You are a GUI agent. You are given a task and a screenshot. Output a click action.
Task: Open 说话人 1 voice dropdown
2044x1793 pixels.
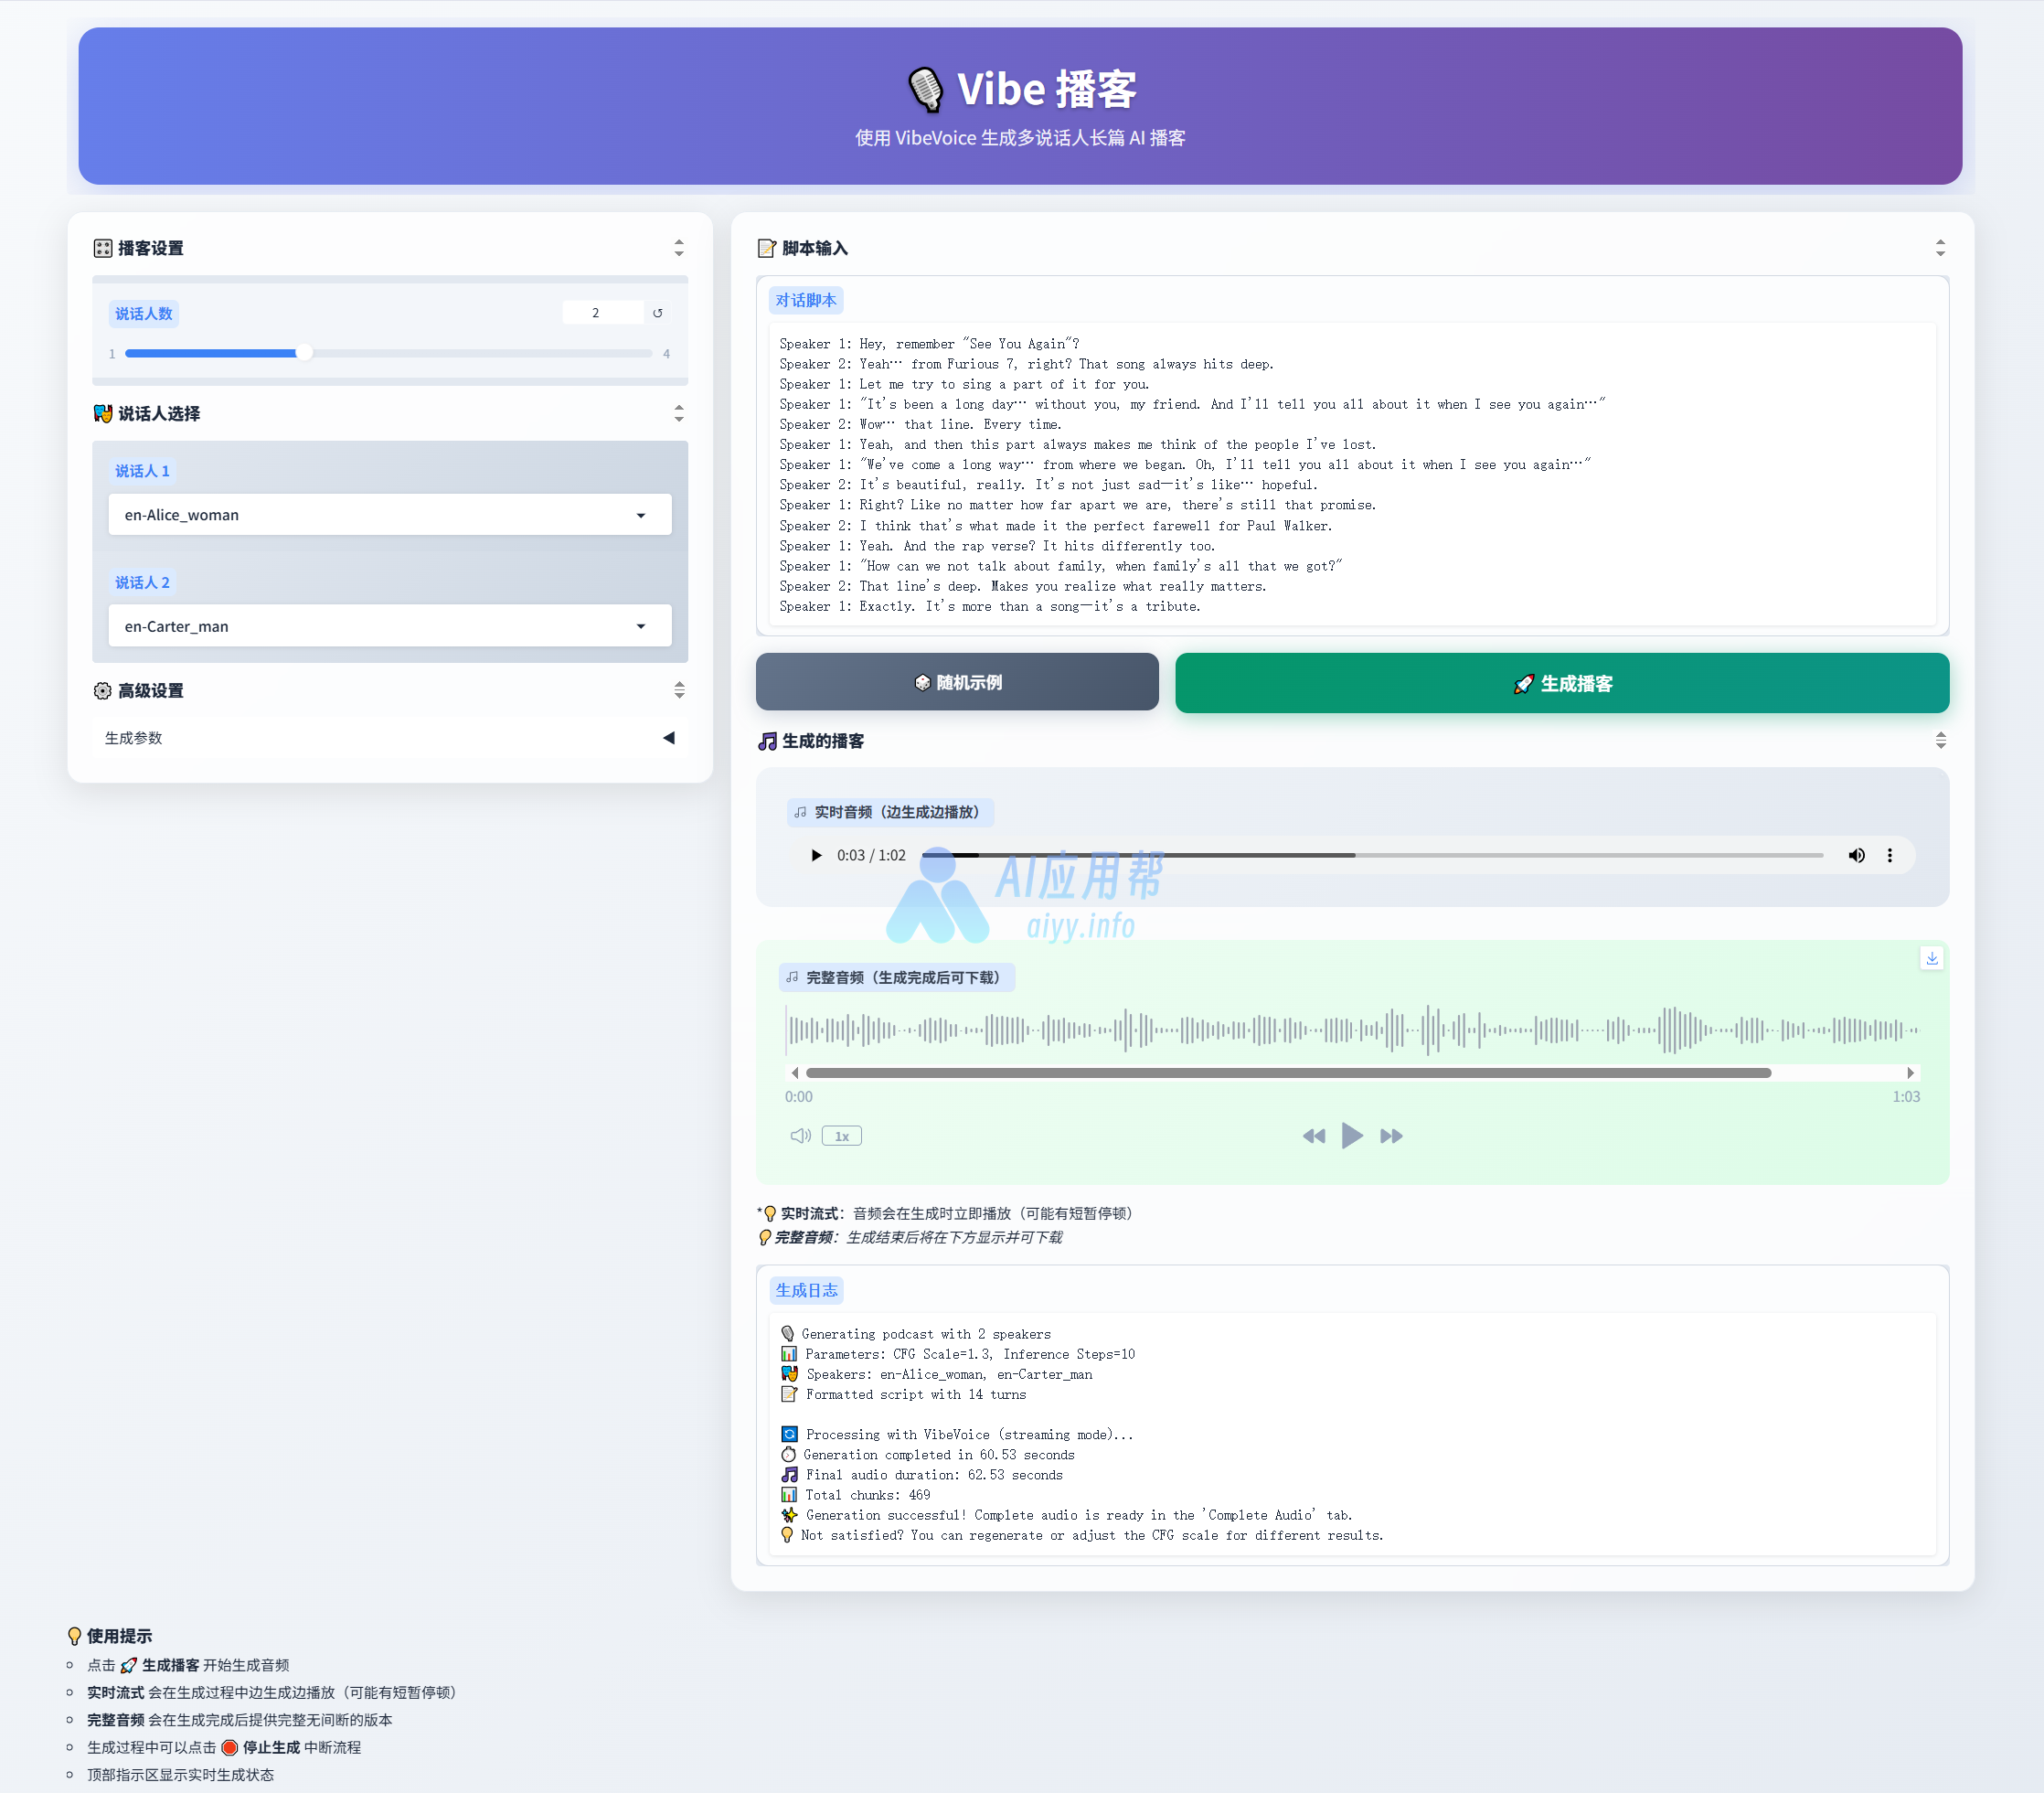click(x=390, y=515)
